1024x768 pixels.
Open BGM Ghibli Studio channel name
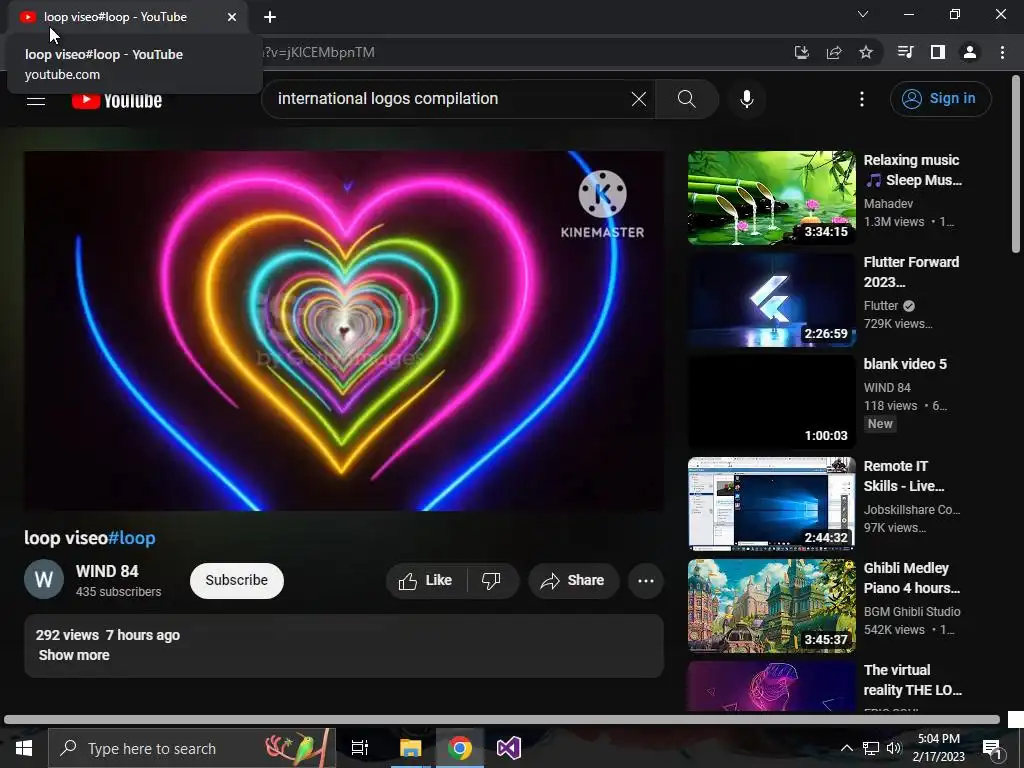[912, 612]
